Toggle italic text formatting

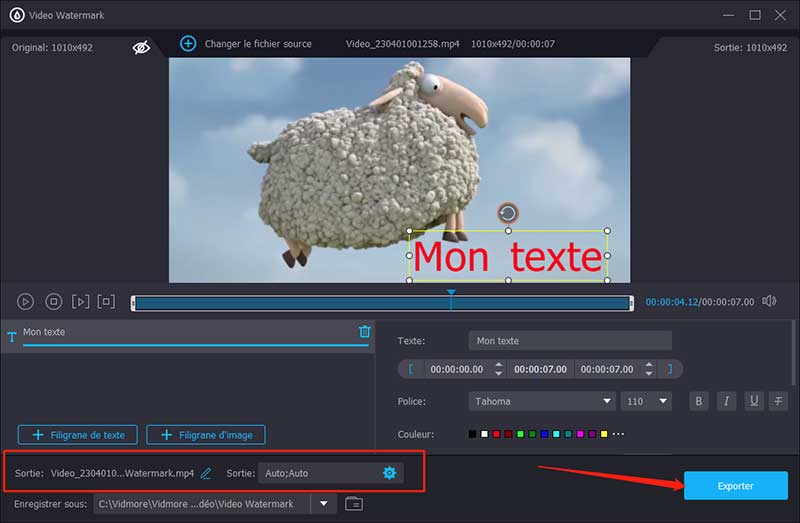[726, 402]
